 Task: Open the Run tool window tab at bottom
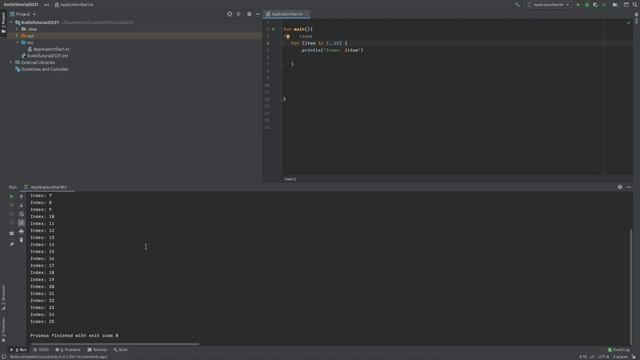pos(18,350)
